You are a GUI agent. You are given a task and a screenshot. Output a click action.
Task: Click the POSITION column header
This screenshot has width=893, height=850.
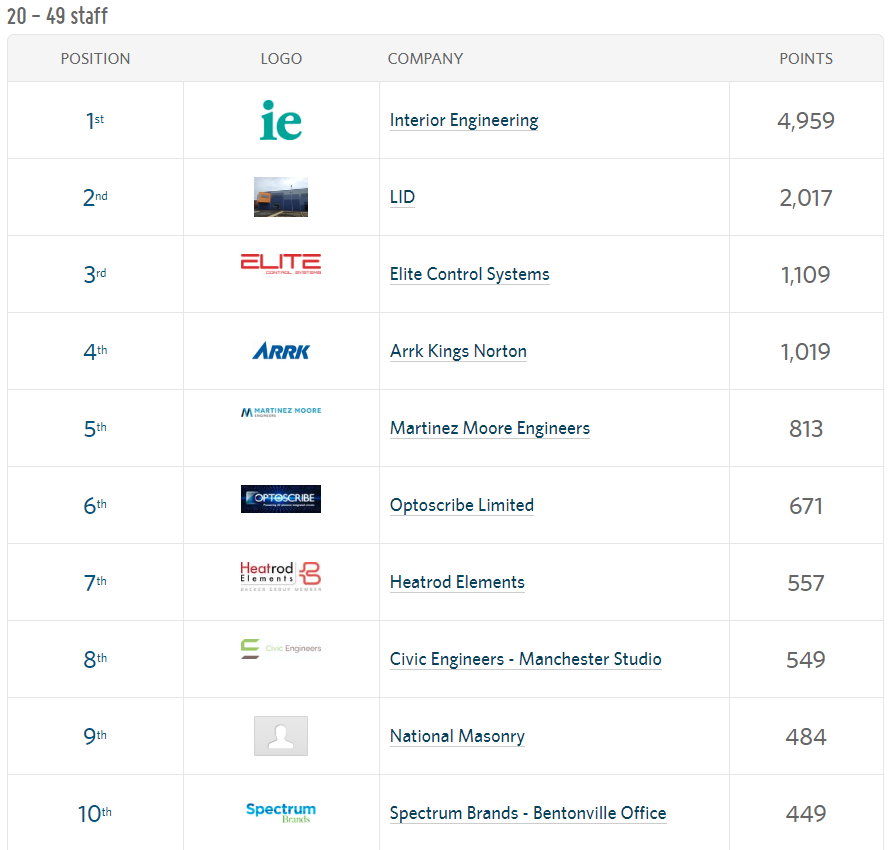click(96, 59)
